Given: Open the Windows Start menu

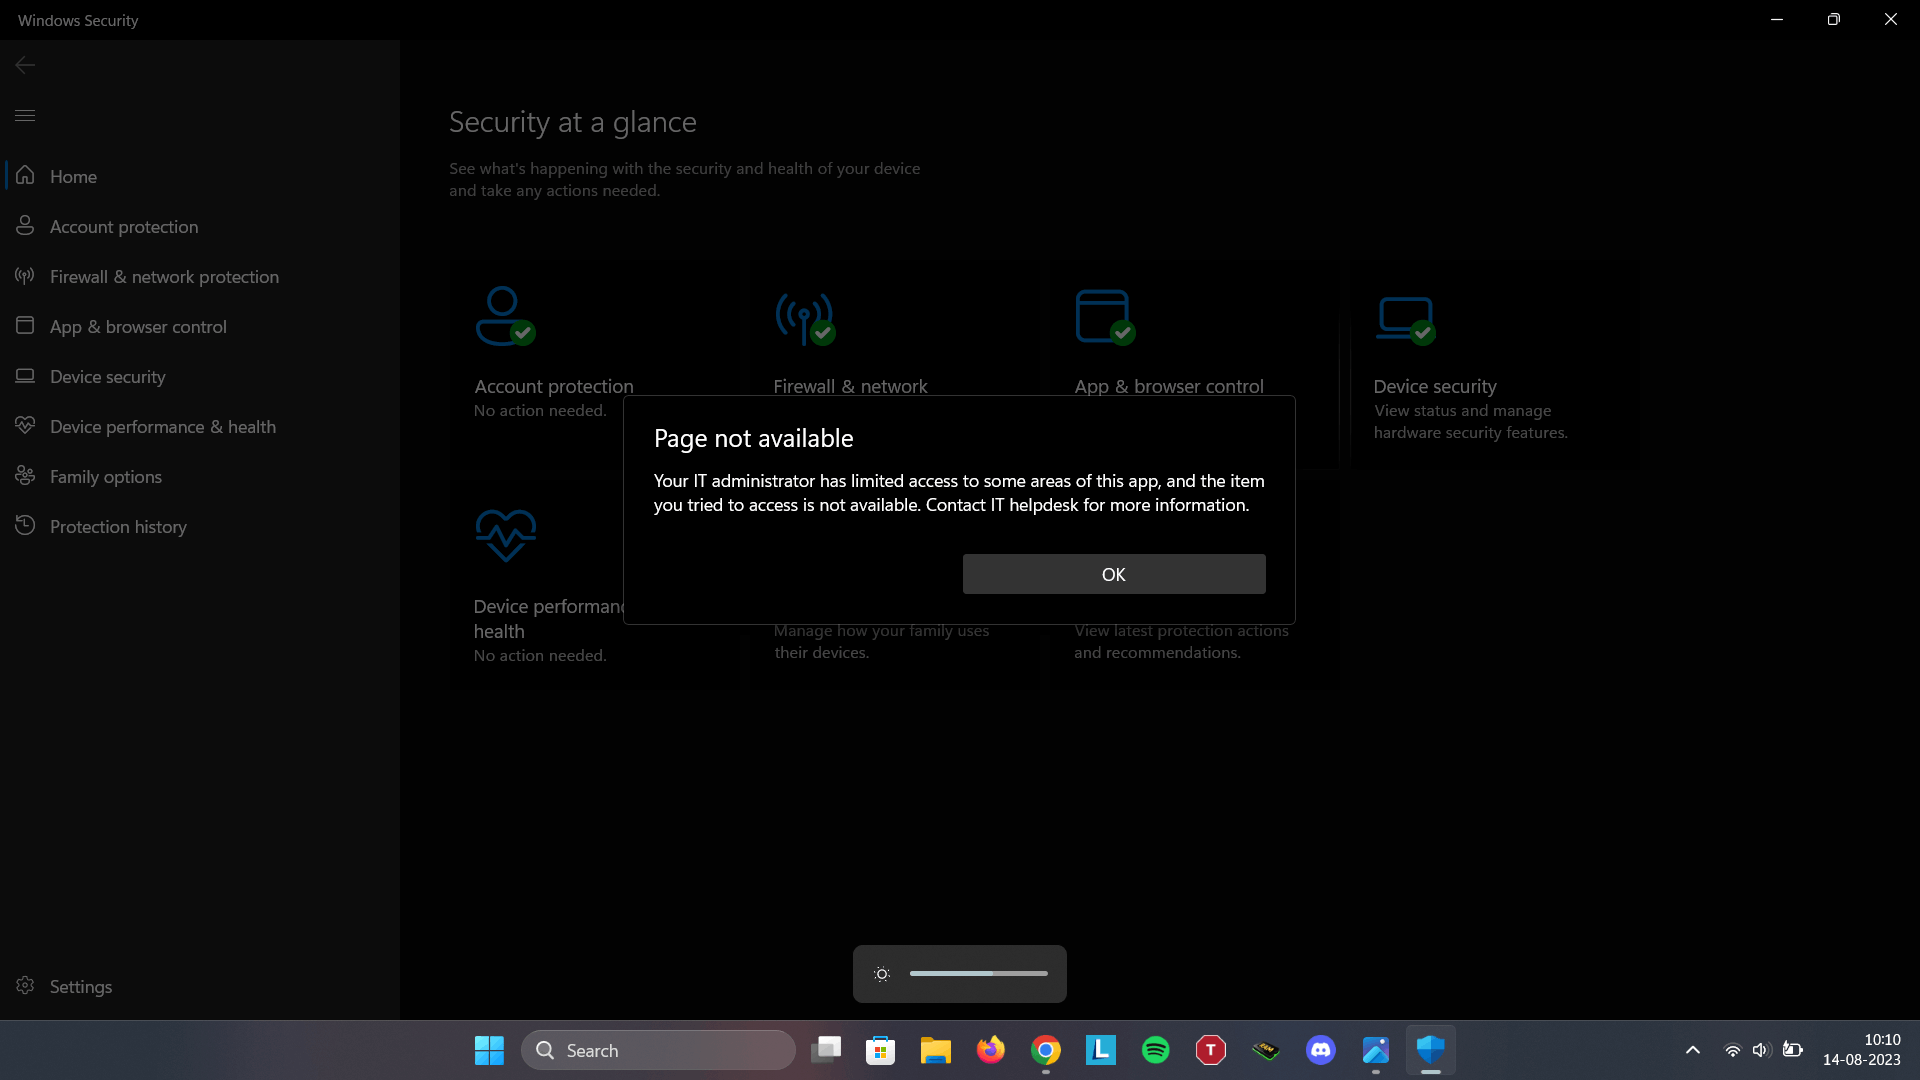Looking at the screenshot, I should [489, 1050].
